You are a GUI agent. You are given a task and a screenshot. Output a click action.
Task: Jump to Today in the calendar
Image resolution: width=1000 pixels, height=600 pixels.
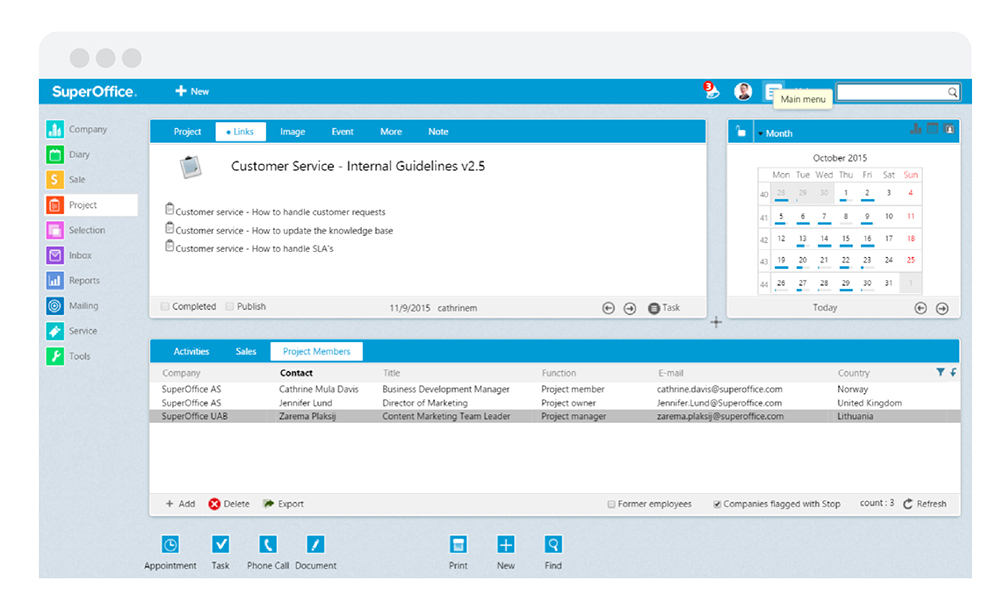(x=825, y=308)
